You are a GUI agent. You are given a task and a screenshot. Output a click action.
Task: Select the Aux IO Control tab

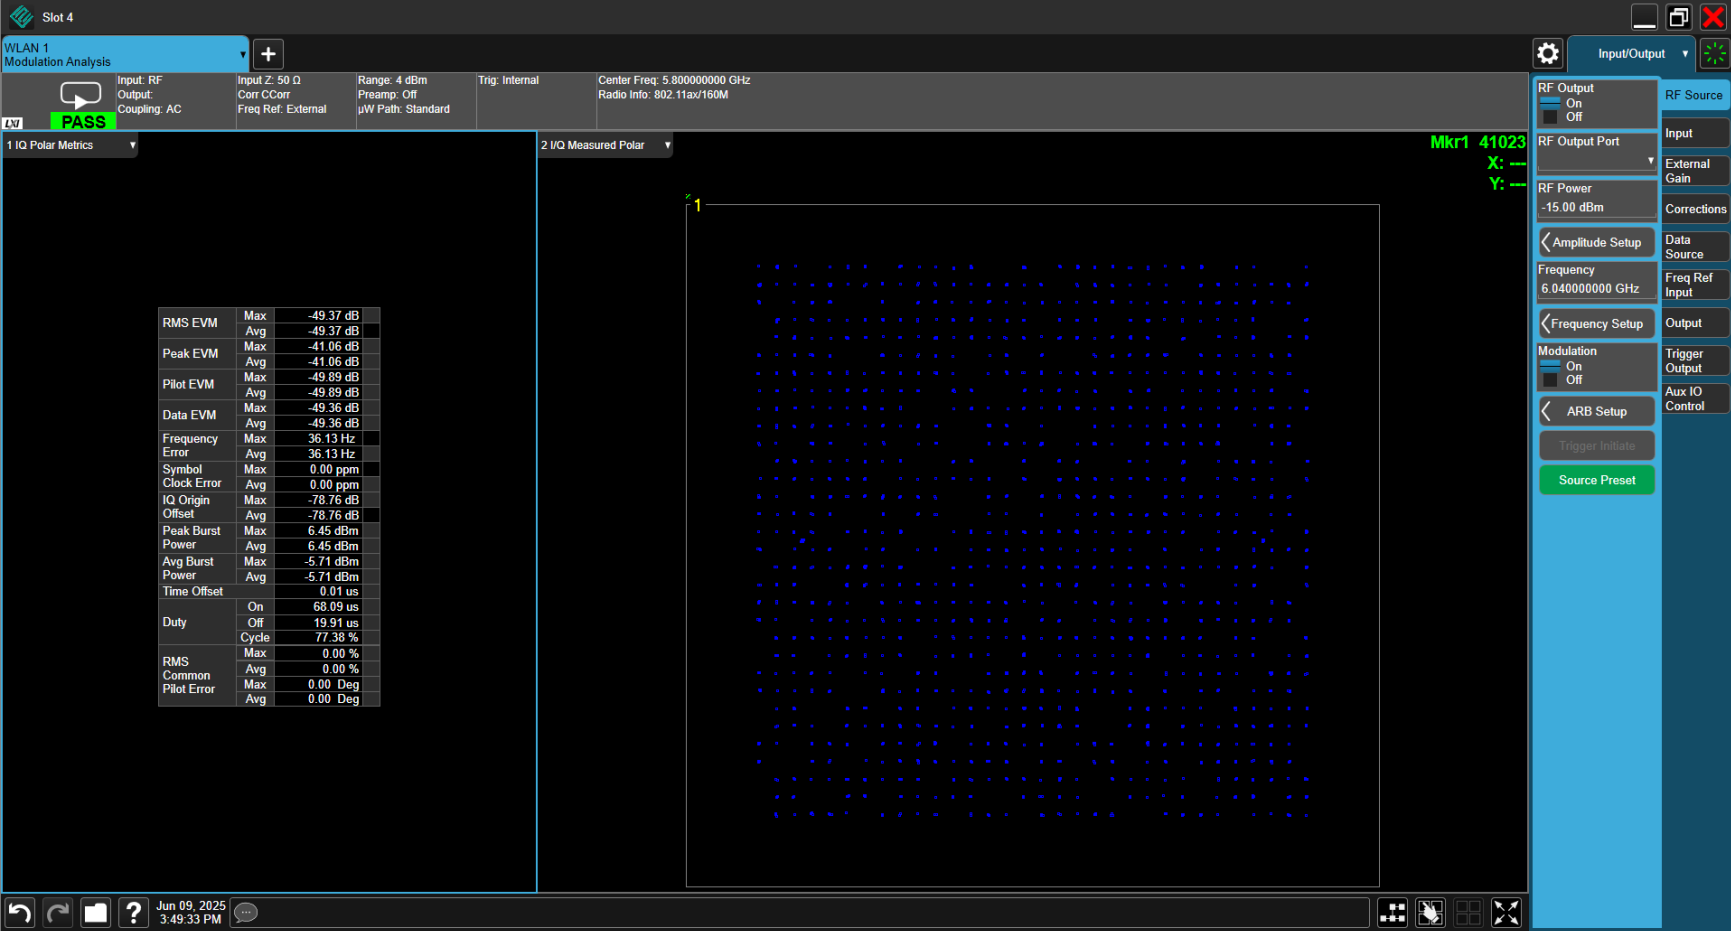coord(1695,399)
